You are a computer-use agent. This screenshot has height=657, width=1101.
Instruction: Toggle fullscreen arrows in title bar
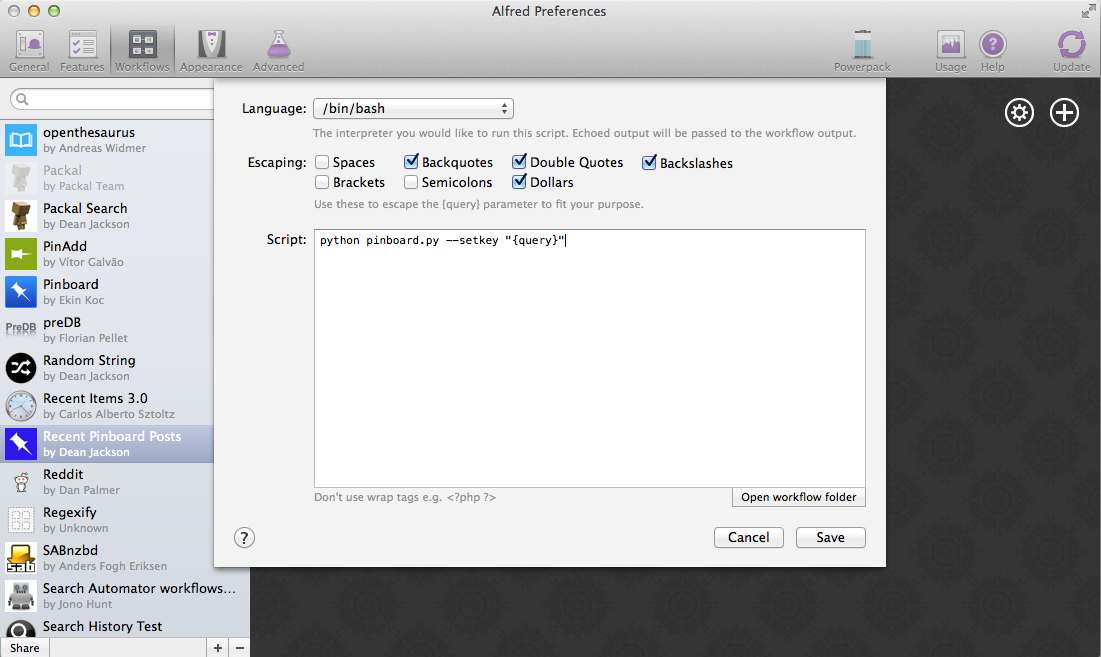point(1088,11)
